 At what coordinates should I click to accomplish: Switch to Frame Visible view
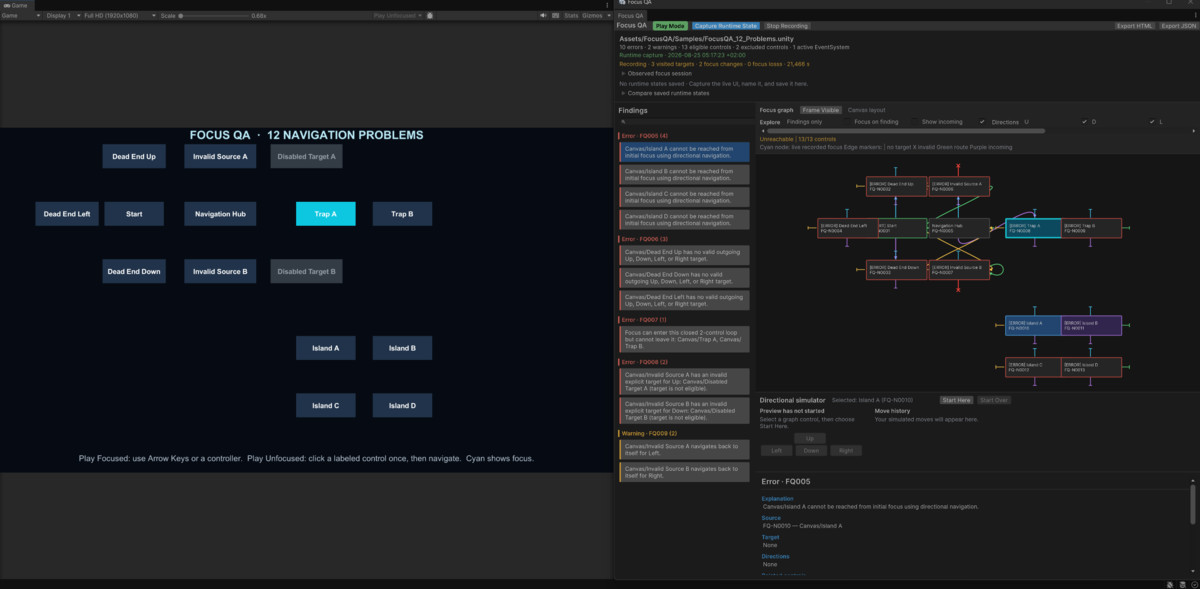coord(820,110)
